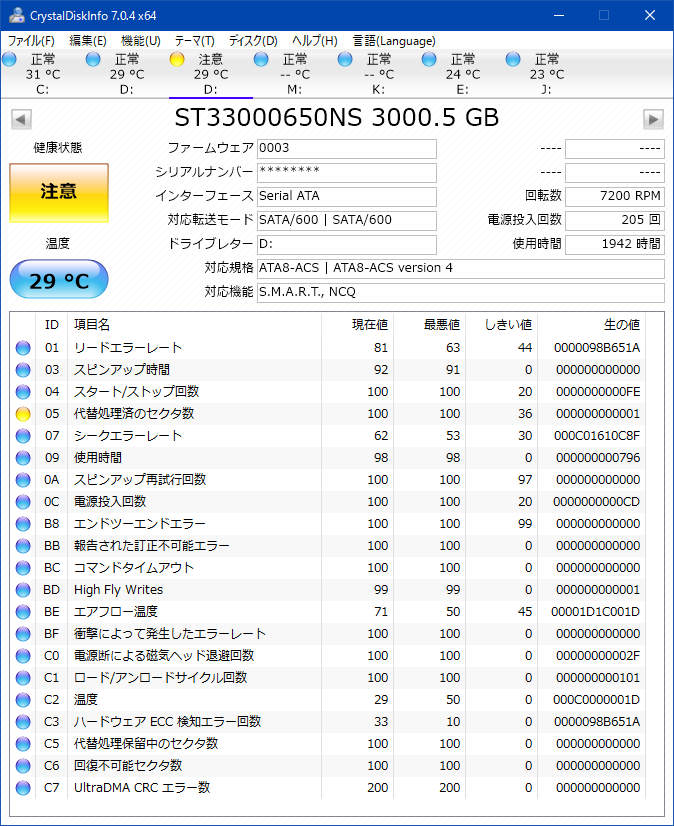Click the blue dot beside UltraDMA CRC エラー数

click(x=24, y=787)
